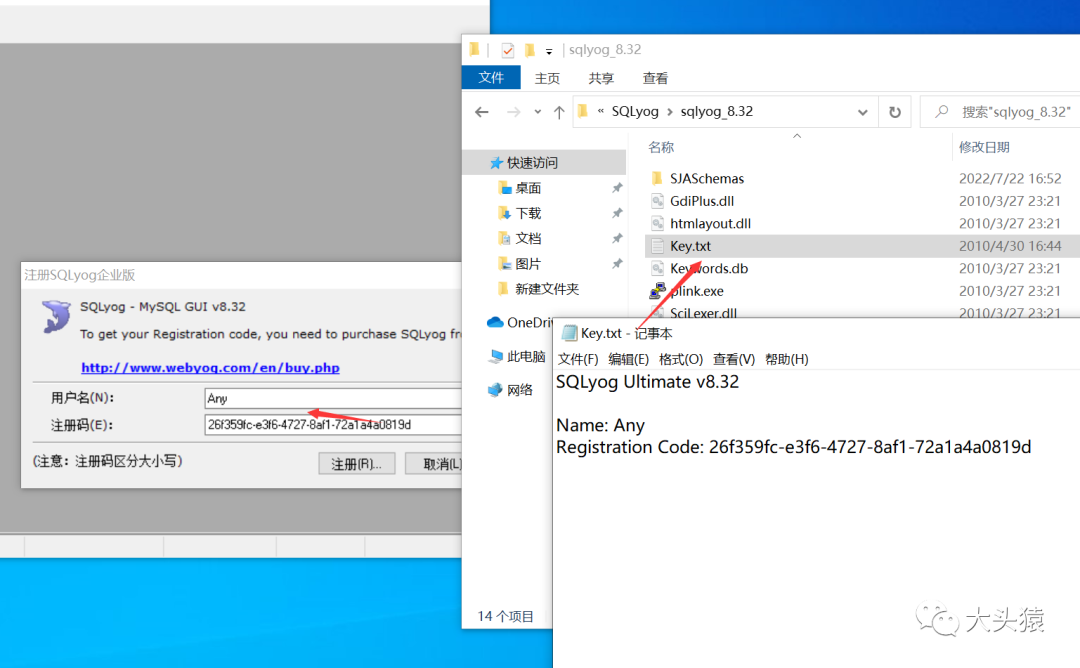Click the Key.txt file icon in list
Screen dimensions: 1080x668
pos(657,246)
